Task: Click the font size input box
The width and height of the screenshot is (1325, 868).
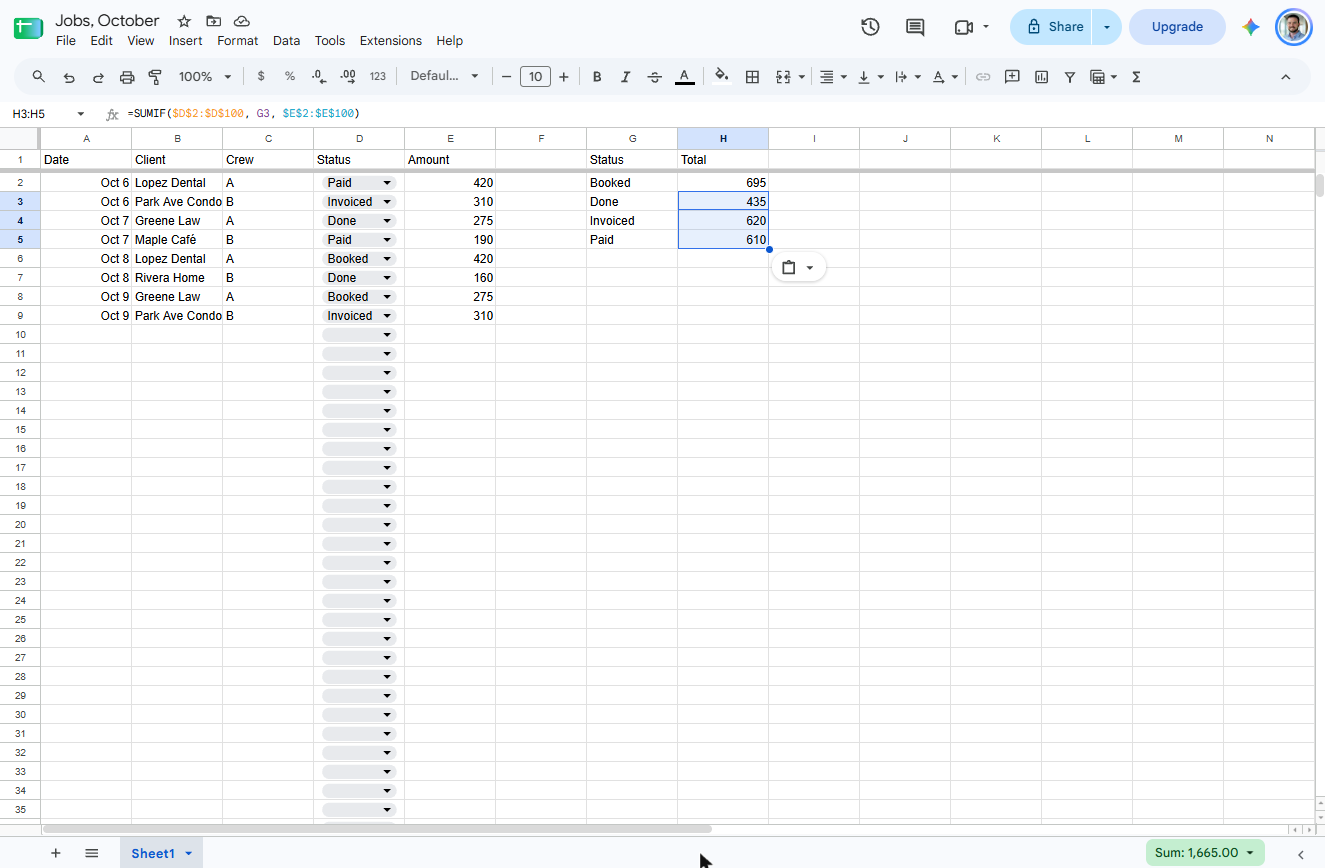Action: tap(536, 77)
